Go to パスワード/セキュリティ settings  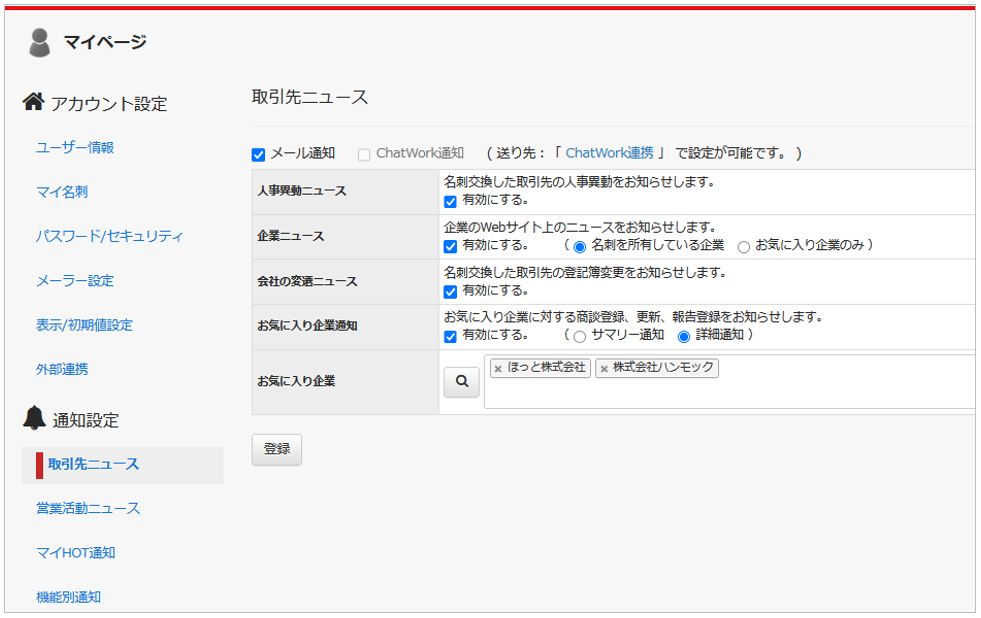pyautogui.click(x=110, y=236)
